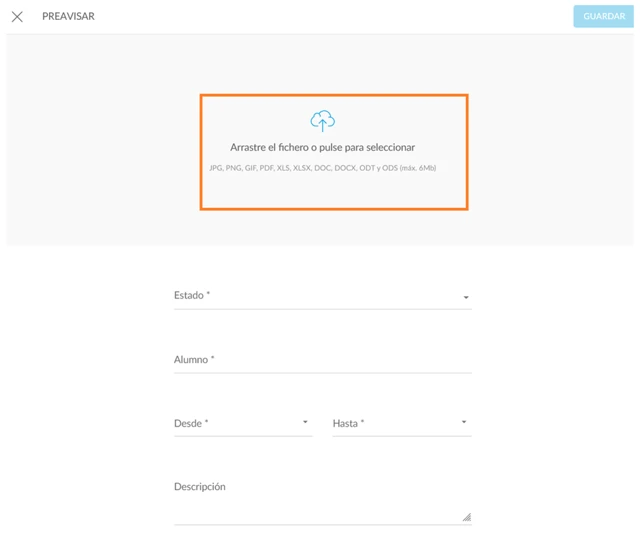Screen dimensions: 640x537
Task: Click the cloud upload icon
Action: point(322,121)
